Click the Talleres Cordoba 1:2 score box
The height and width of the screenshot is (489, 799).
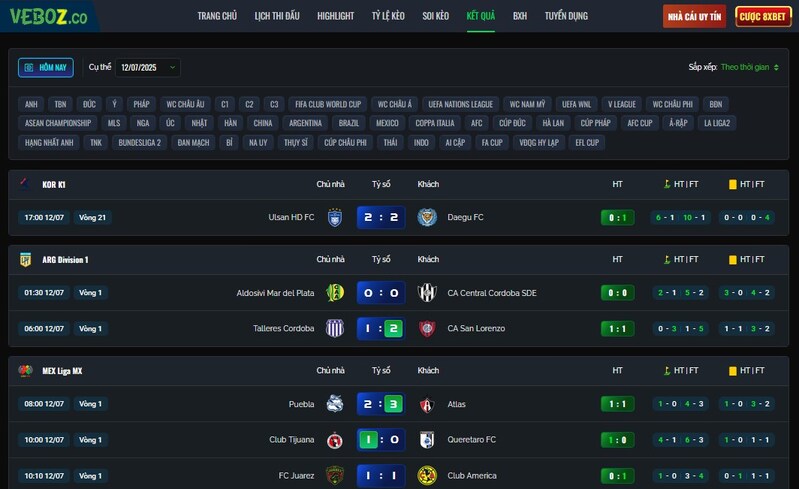pyautogui.click(x=381, y=329)
